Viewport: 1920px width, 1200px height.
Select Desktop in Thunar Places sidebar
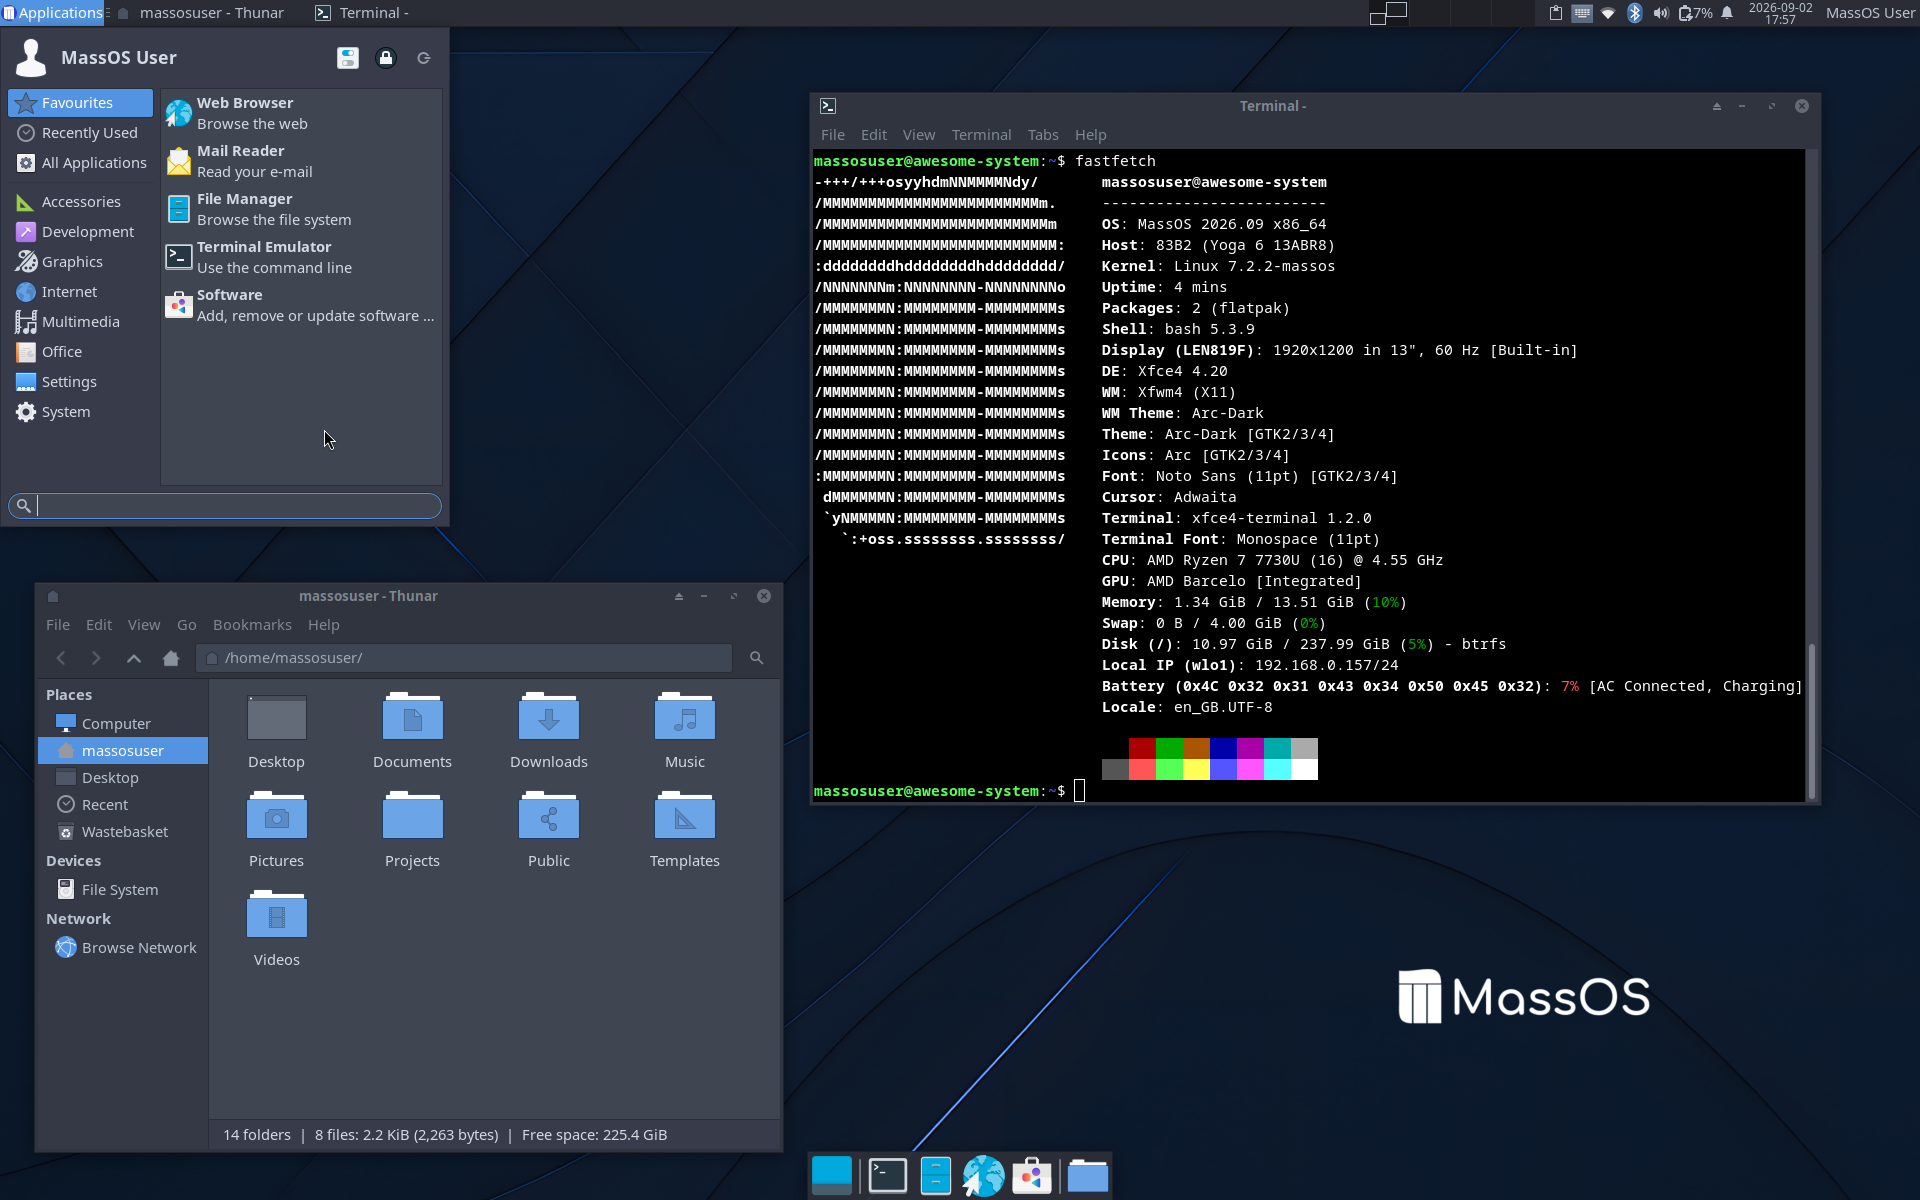point(123,778)
